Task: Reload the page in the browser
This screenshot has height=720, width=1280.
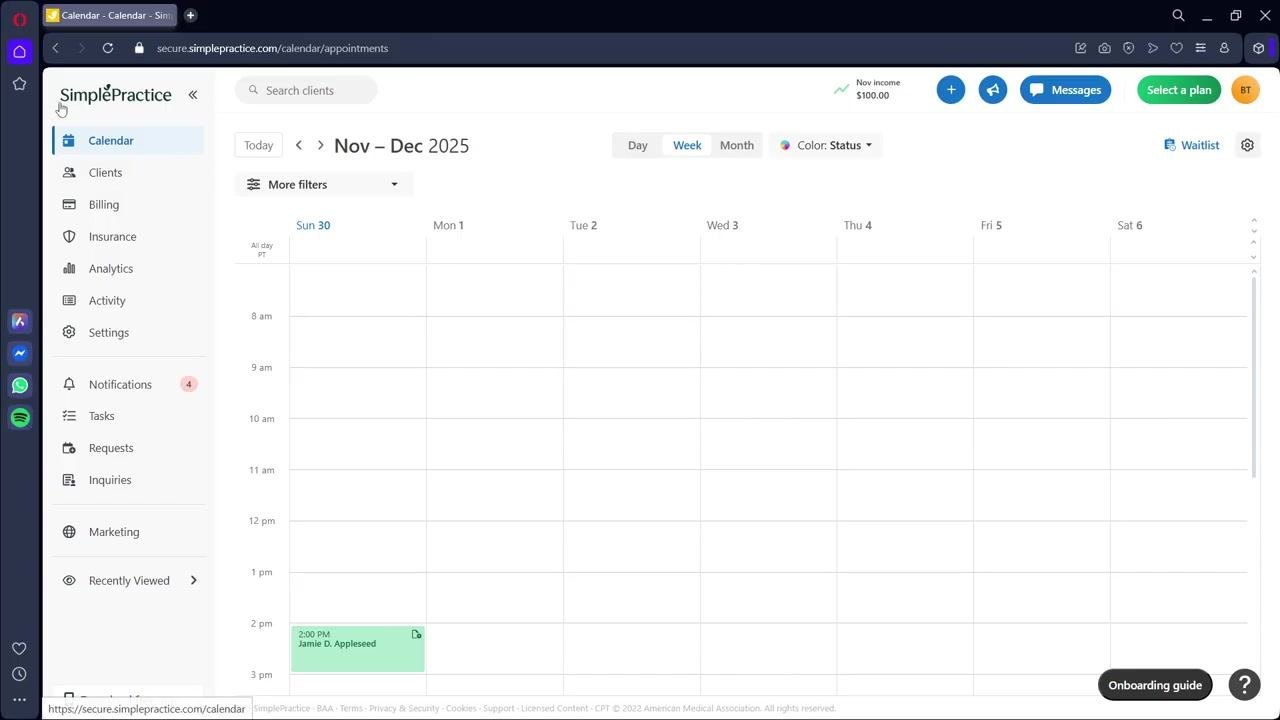Action: tap(108, 48)
